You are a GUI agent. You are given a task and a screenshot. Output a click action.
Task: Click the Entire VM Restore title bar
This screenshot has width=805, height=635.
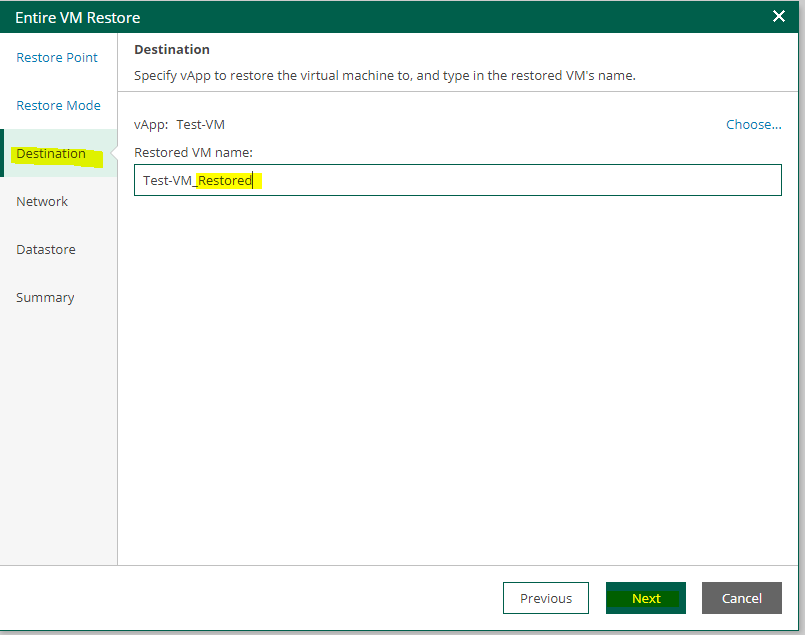click(x=300, y=17)
